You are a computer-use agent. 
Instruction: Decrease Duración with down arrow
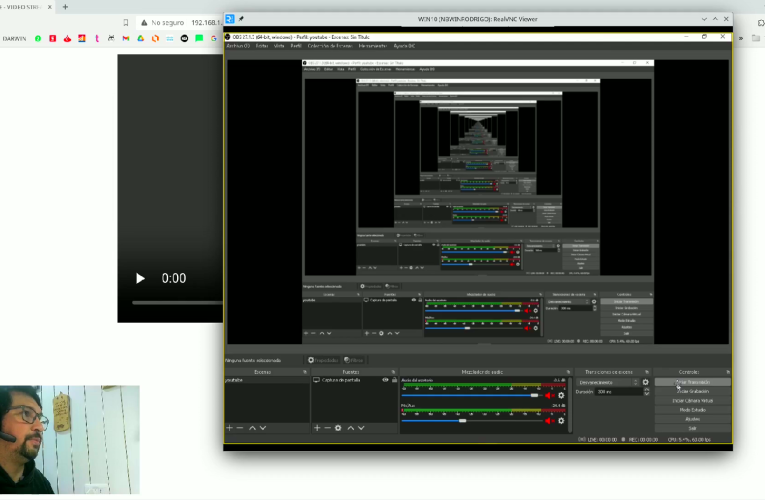[x=647, y=394]
